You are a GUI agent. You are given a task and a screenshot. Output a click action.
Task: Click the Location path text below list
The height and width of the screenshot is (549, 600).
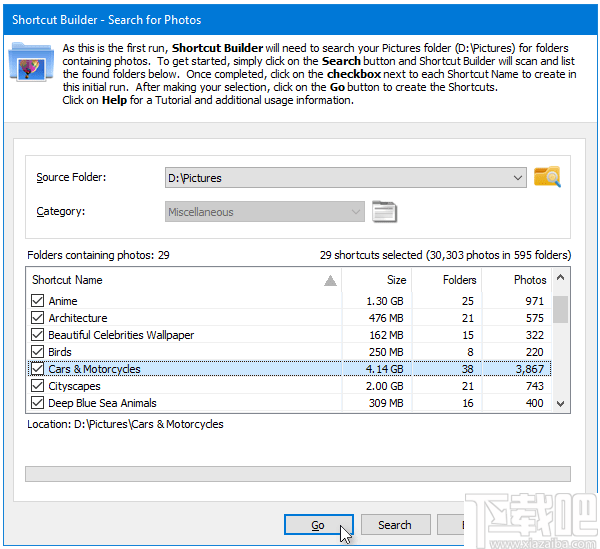[x=125, y=424]
